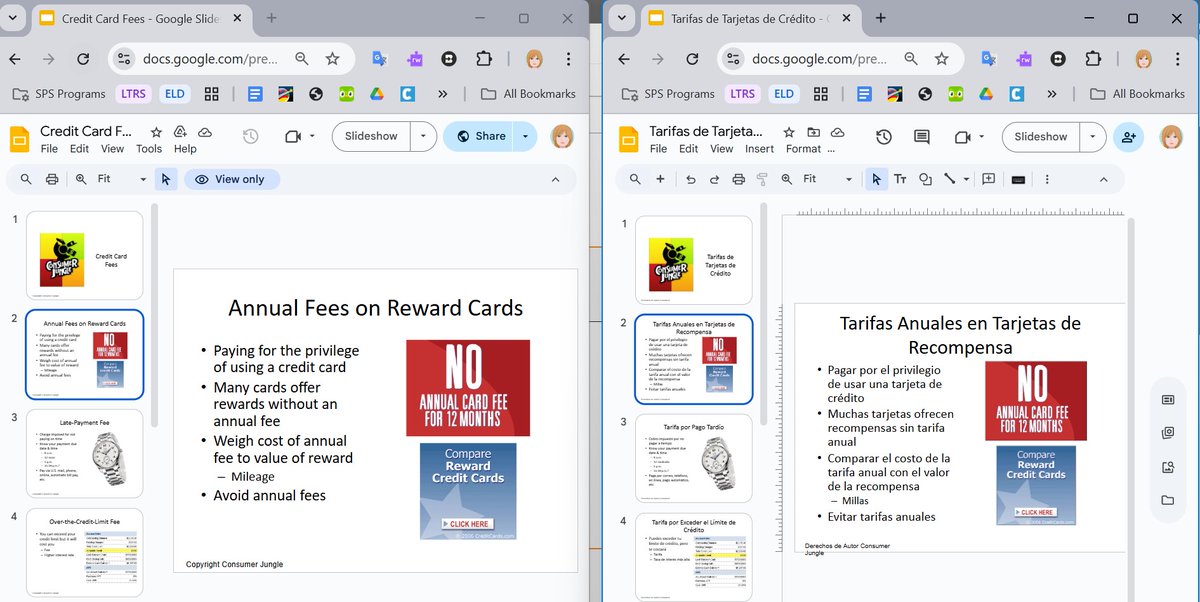The height and width of the screenshot is (602, 1200).
Task: Click the Slideshow button in the Tarifas window
Action: coord(1041,137)
